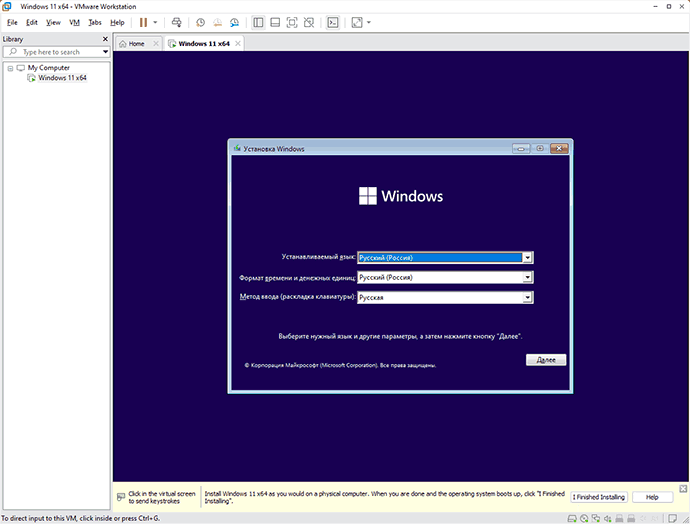This screenshot has width=690, height=524.
Task: Open the snapshot manager
Action: tap(235, 22)
